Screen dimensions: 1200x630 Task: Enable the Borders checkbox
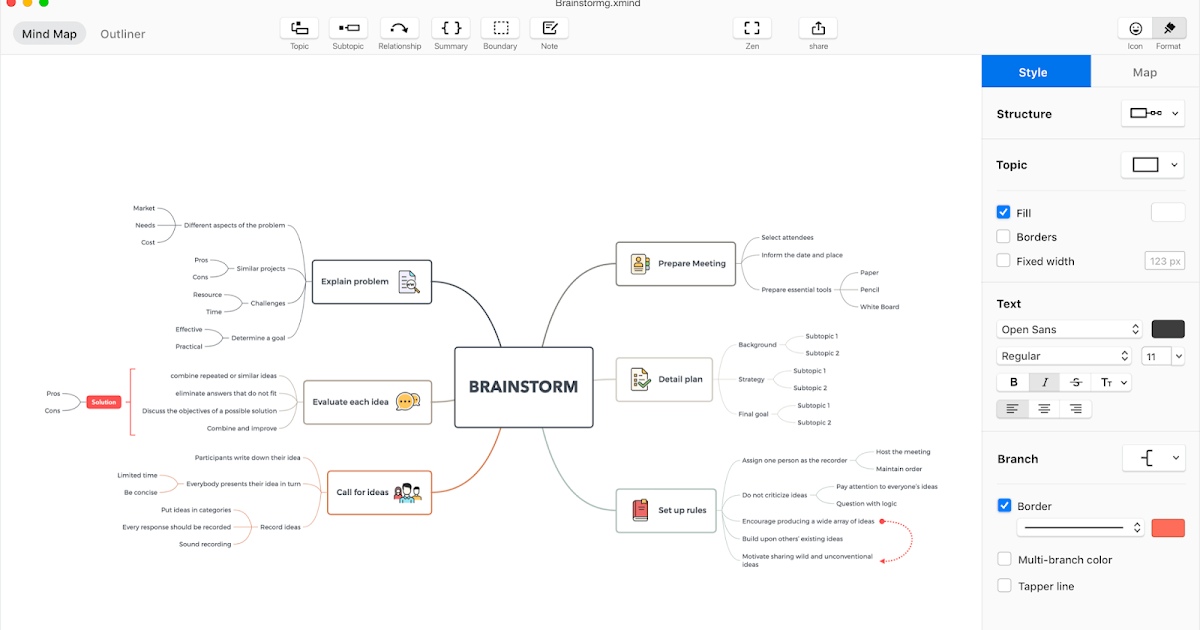click(1003, 236)
